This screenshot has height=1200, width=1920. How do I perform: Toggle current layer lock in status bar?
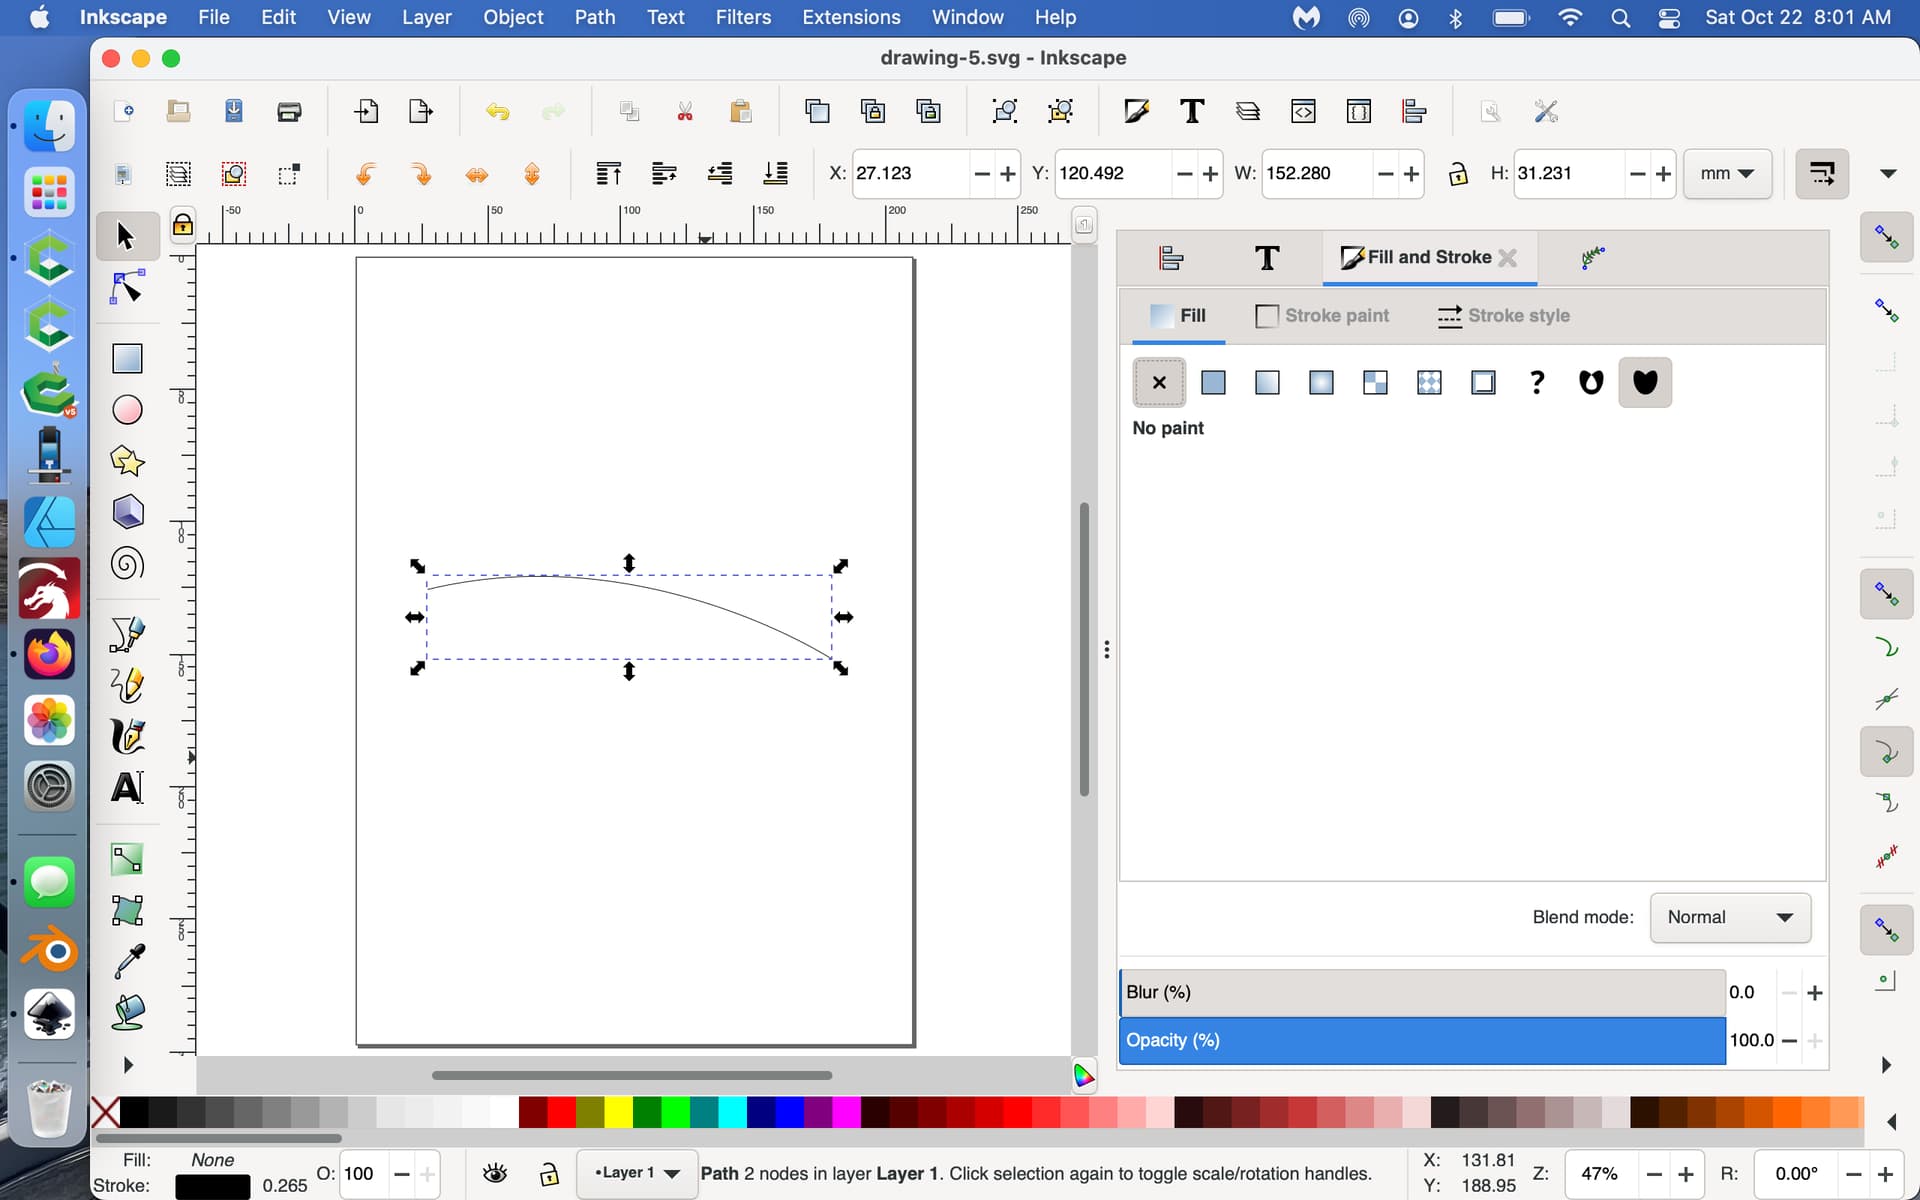click(549, 1174)
